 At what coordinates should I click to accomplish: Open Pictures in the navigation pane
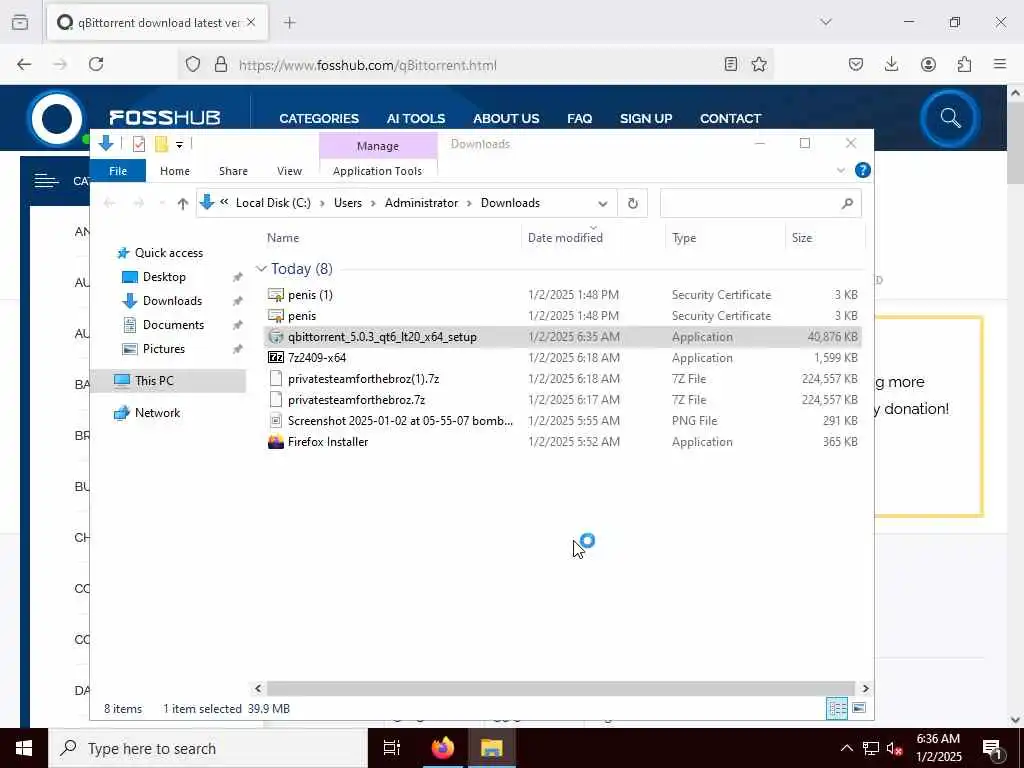[x=163, y=349]
